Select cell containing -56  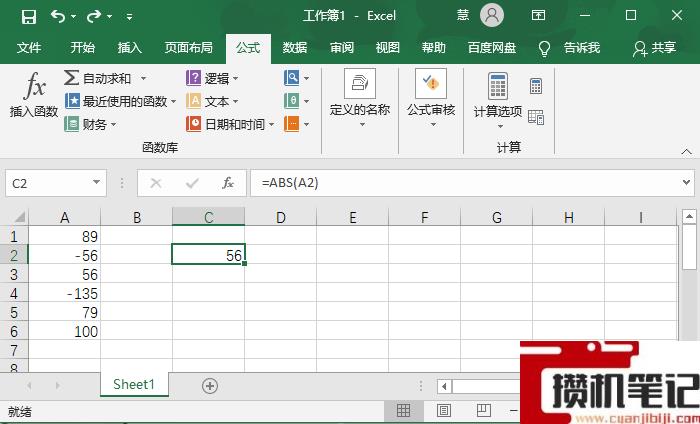[x=65, y=255]
